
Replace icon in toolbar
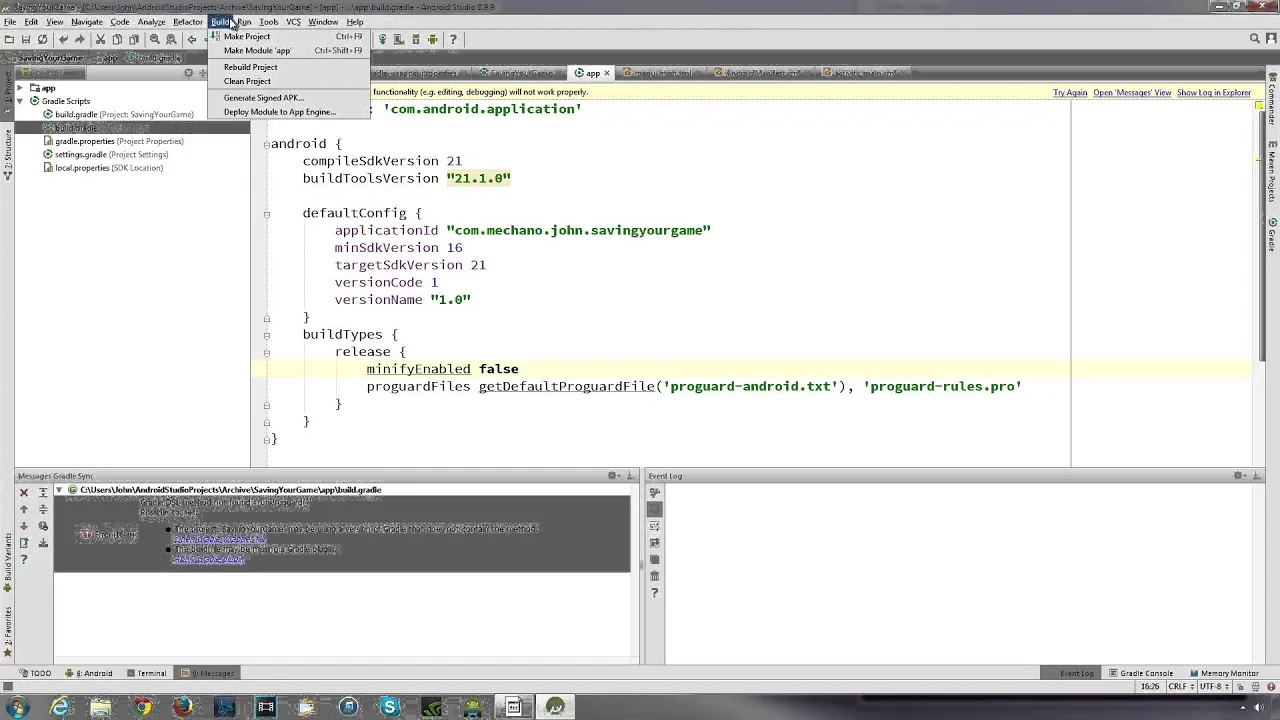pos(171,39)
